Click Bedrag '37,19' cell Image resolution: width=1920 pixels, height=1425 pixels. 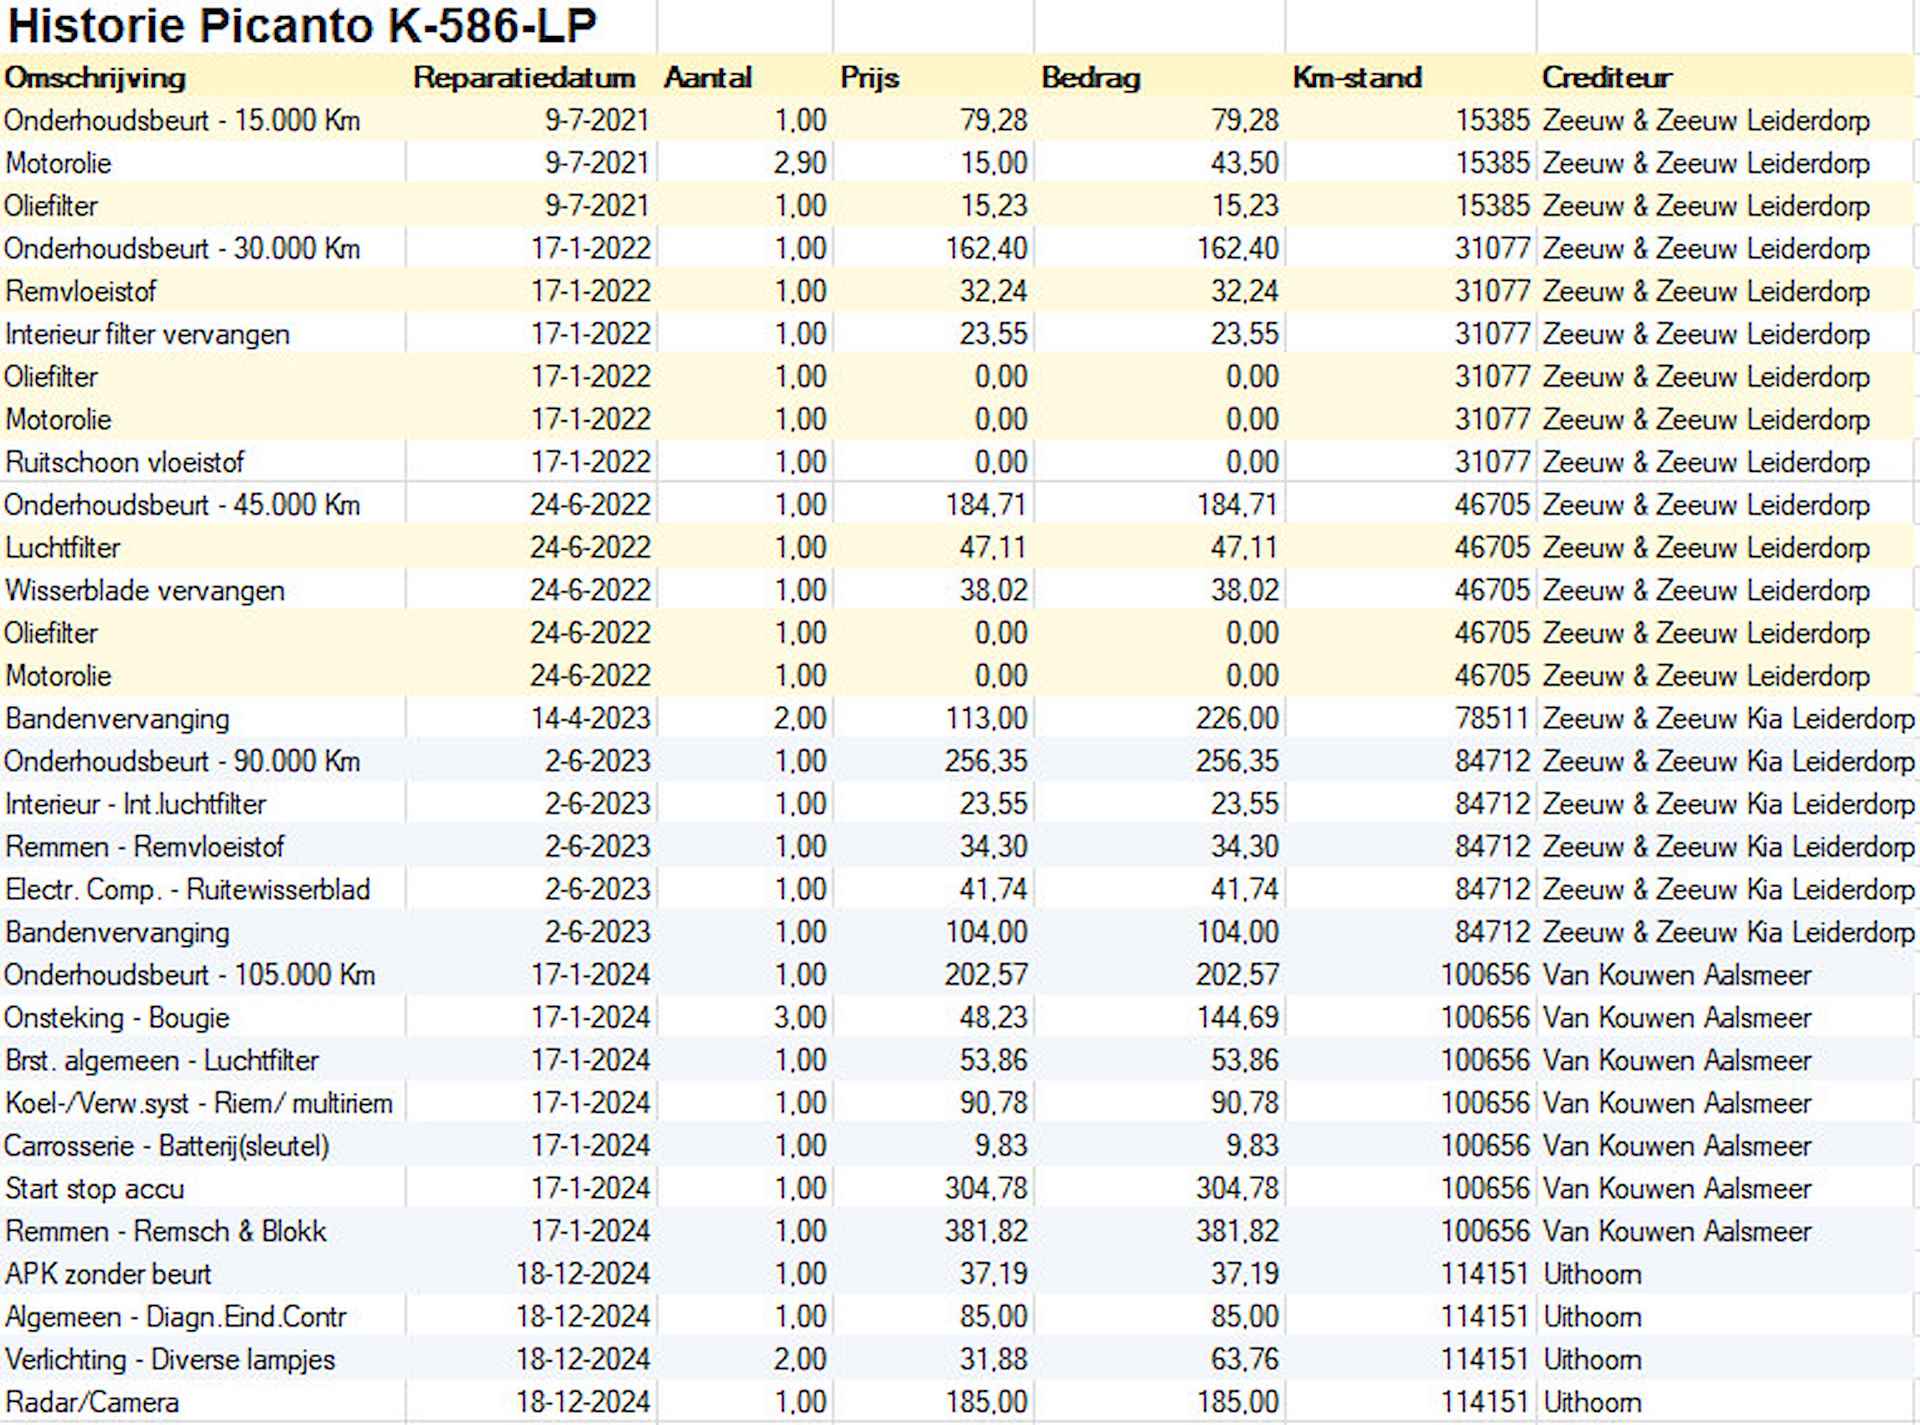(x=1244, y=1275)
